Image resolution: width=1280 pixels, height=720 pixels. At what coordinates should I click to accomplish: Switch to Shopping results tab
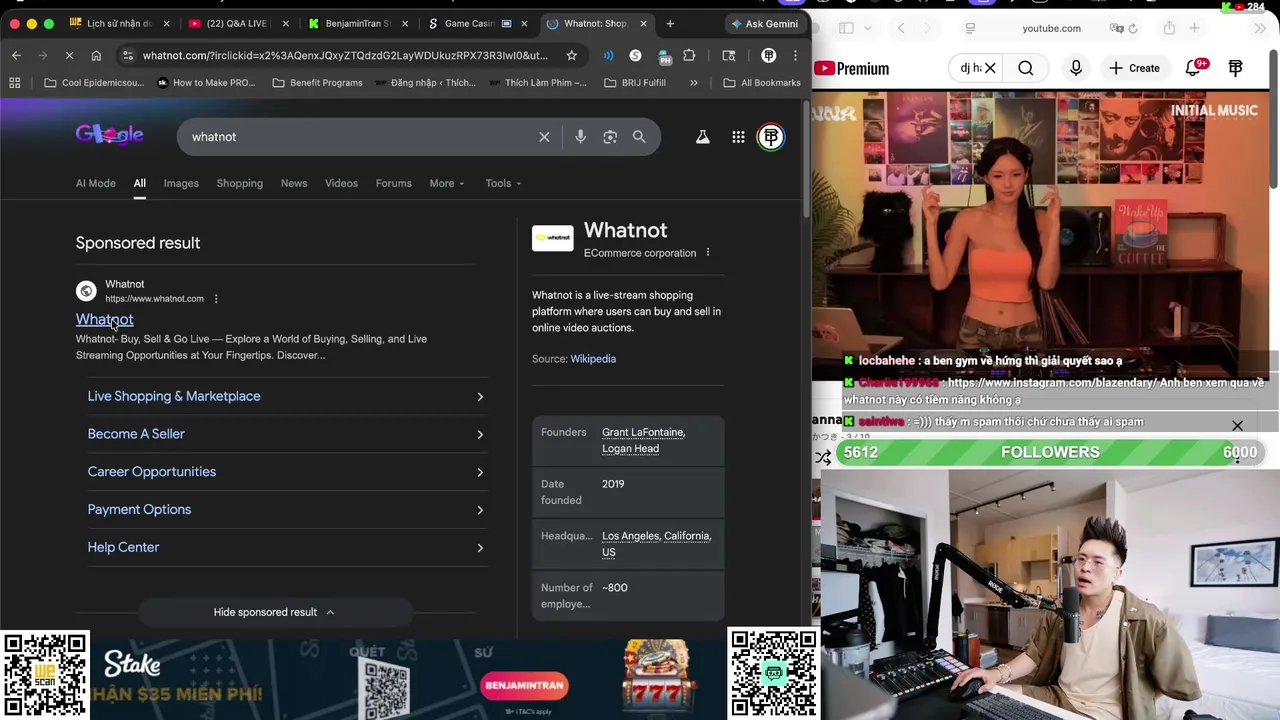click(x=240, y=183)
